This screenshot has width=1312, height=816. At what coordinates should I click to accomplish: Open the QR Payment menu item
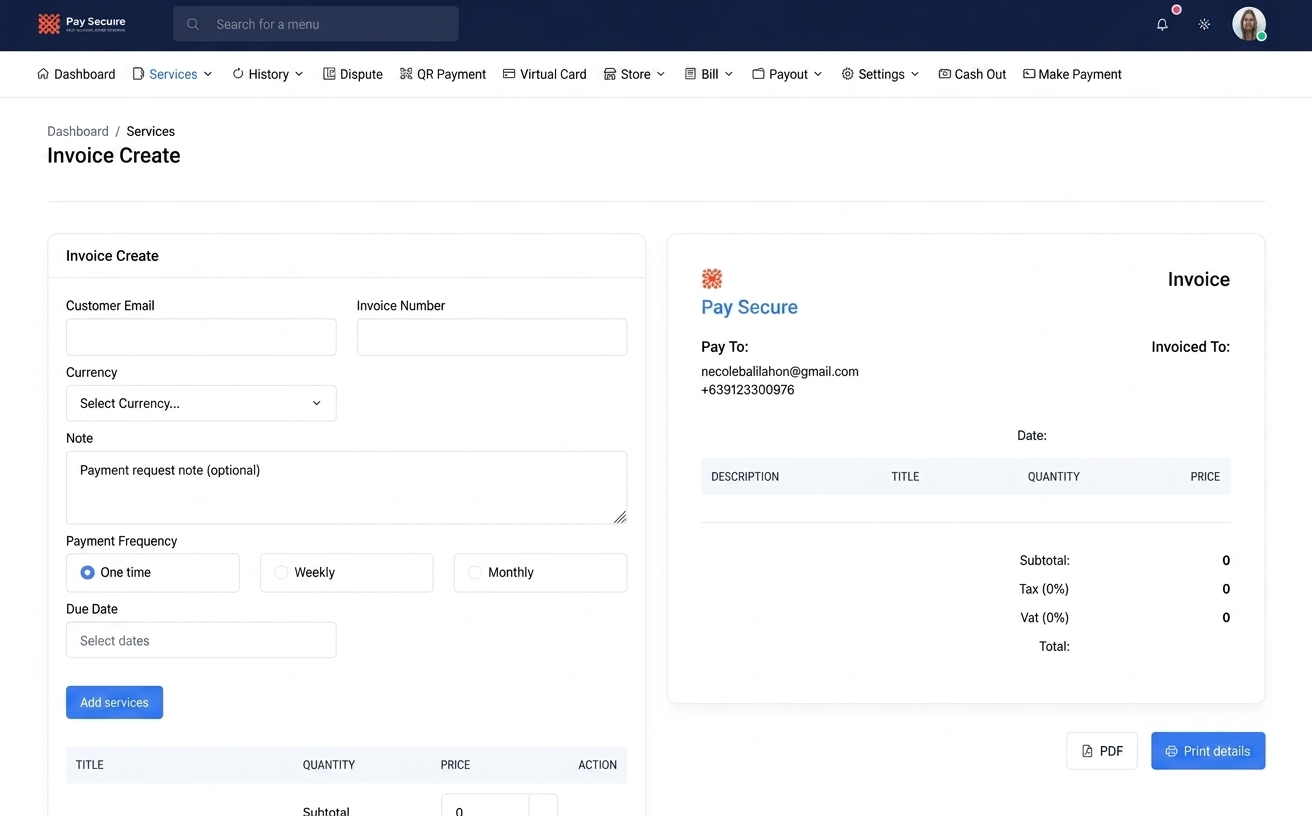pyautogui.click(x=443, y=74)
